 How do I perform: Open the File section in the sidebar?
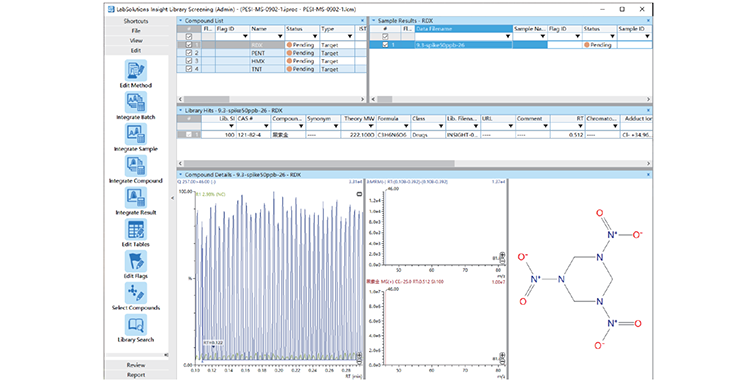pyautogui.click(x=136, y=31)
